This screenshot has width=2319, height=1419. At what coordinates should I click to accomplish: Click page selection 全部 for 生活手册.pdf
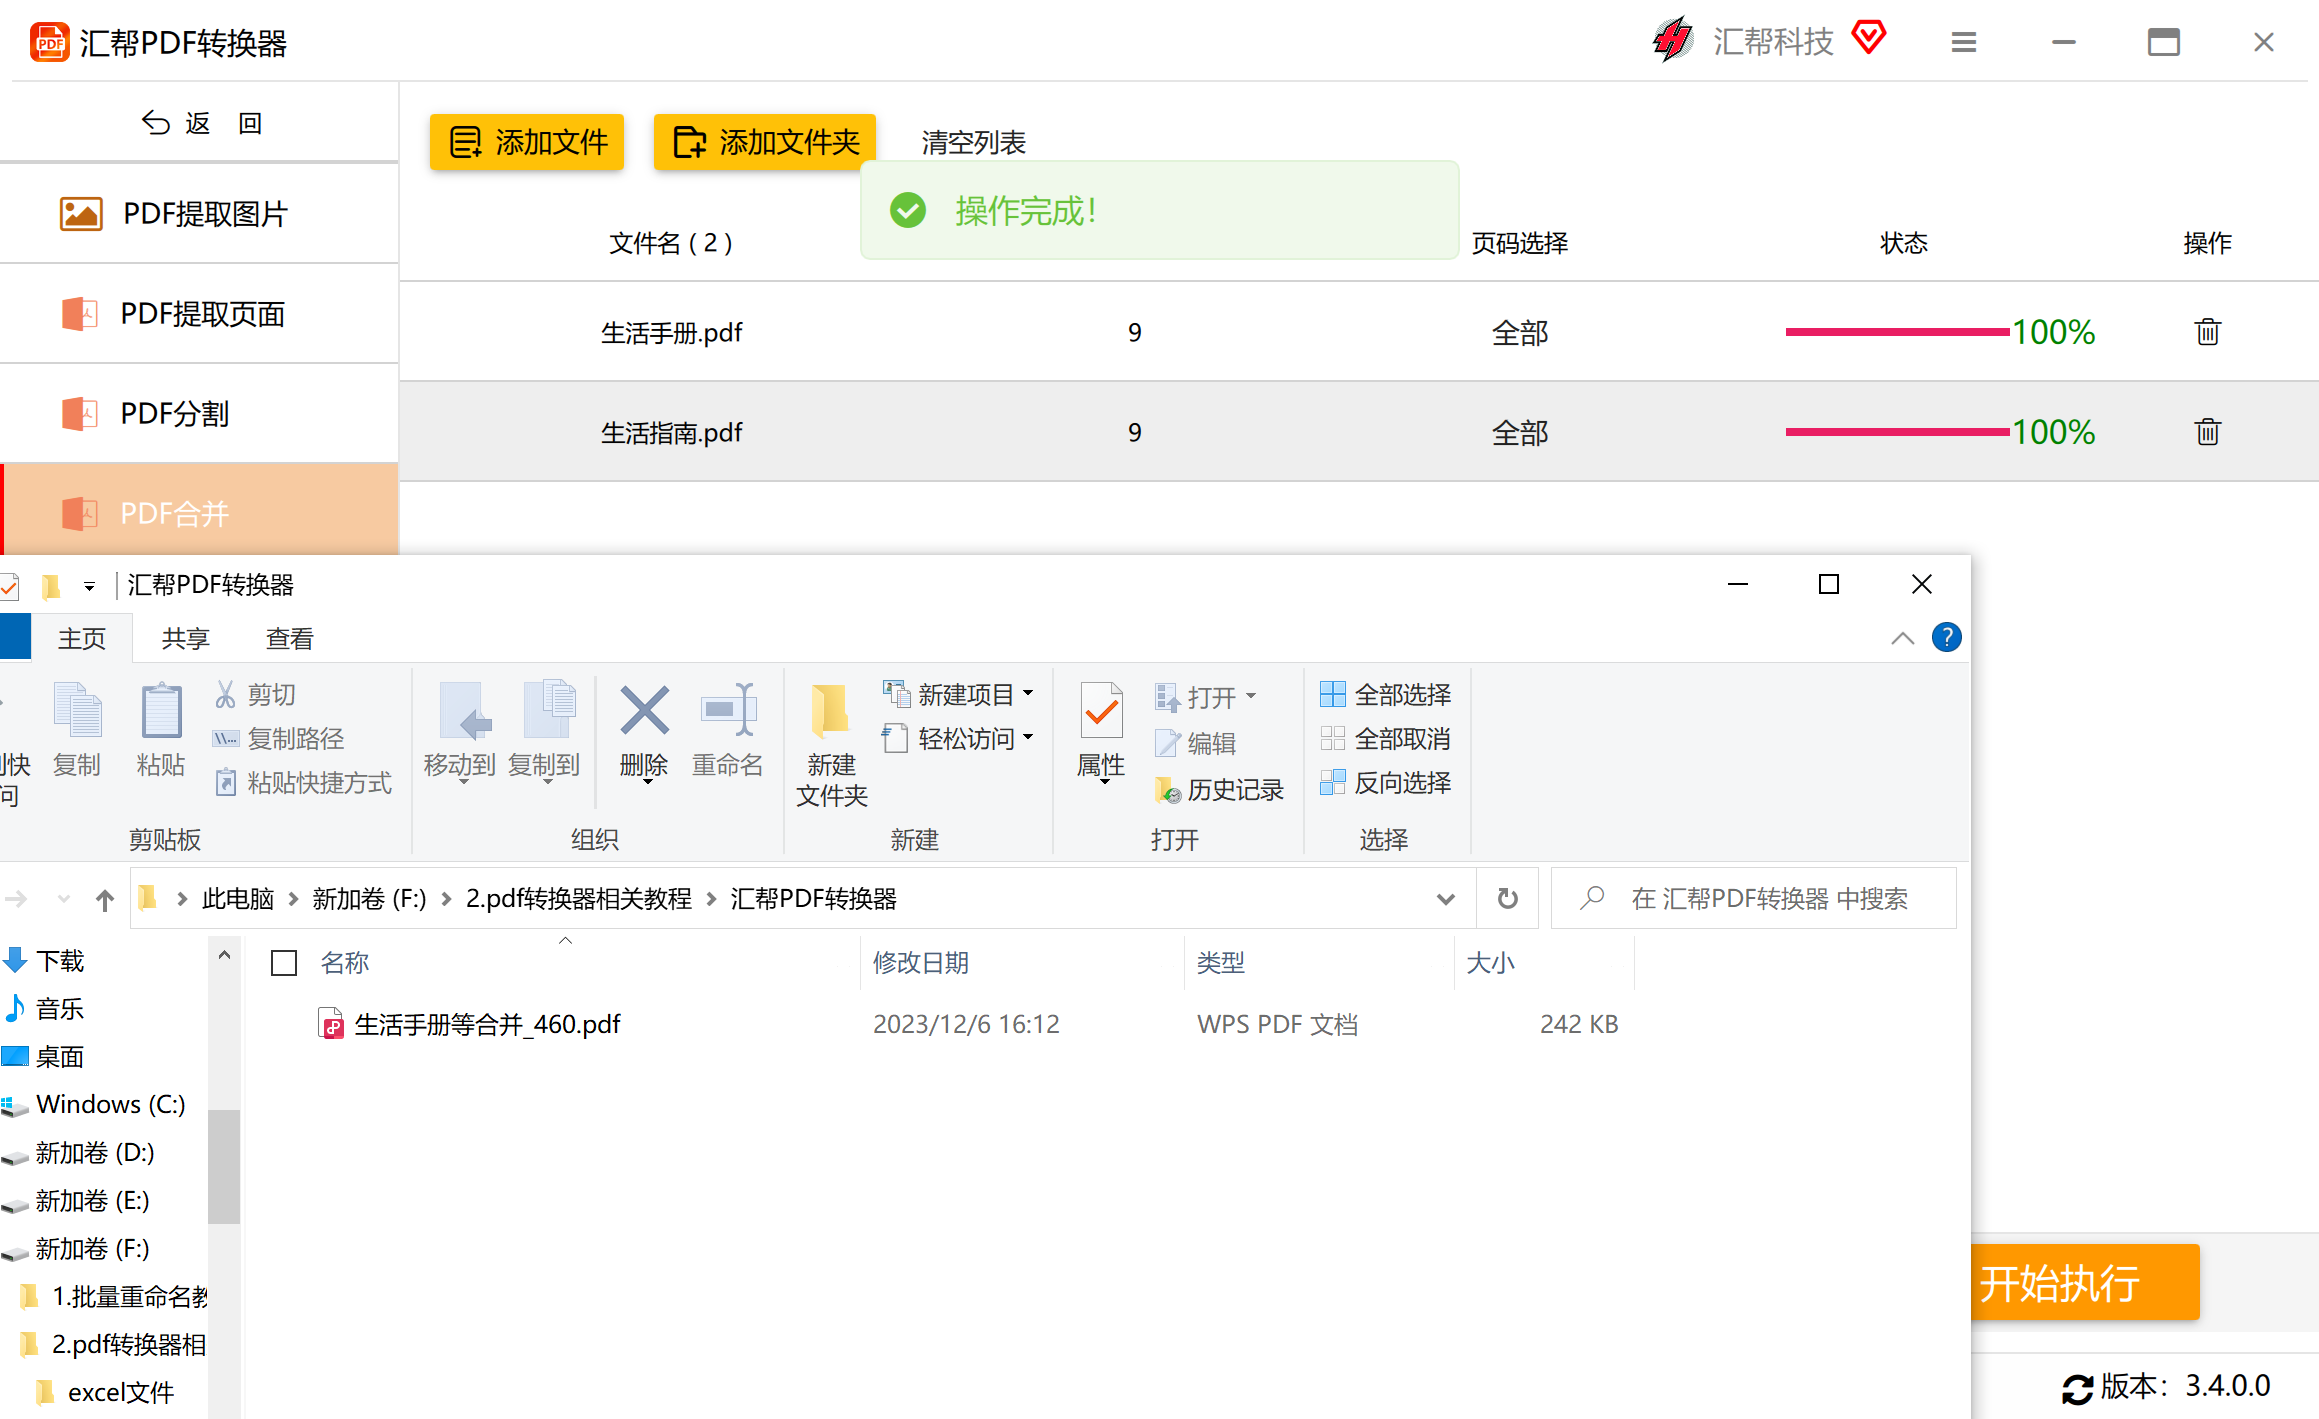pyautogui.click(x=1519, y=333)
